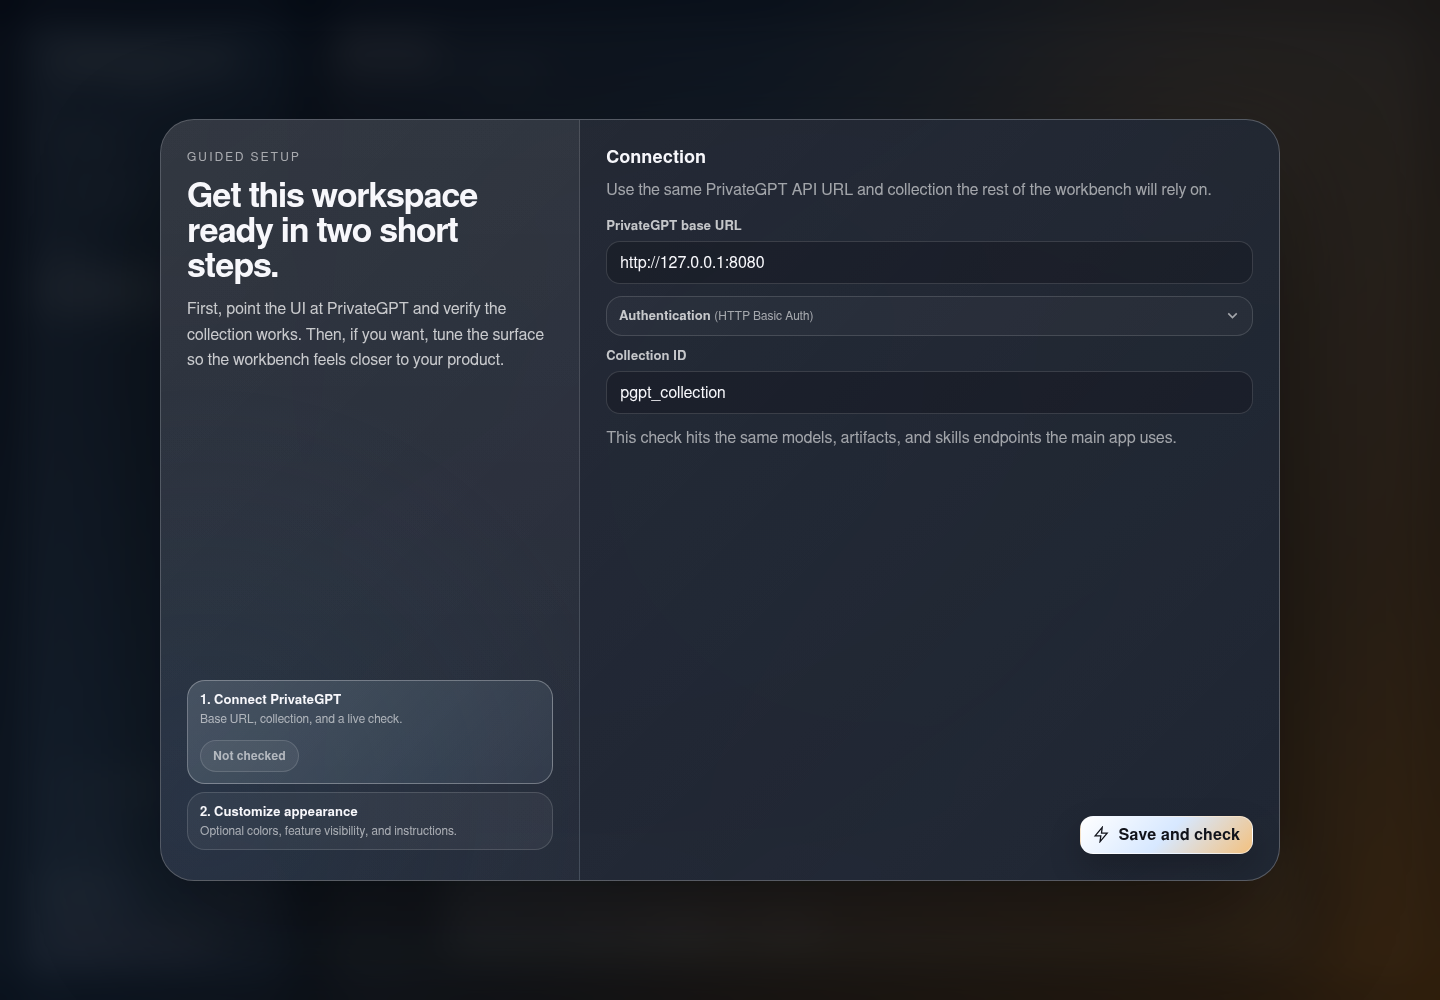Expand the Authentication chevron arrow
1440x1000 pixels.
(x=1232, y=316)
